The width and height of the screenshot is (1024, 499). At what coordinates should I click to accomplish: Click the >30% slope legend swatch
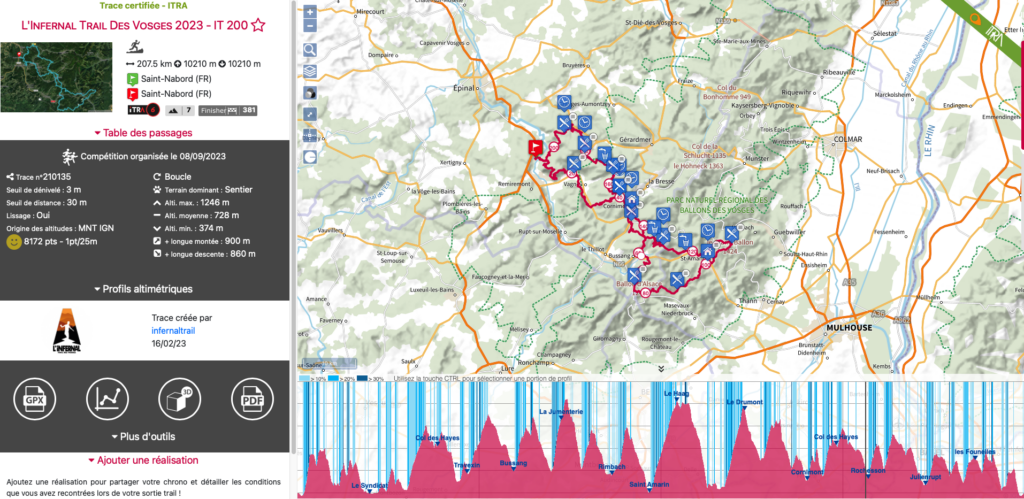pyautogui.click(x=364, y=378)
